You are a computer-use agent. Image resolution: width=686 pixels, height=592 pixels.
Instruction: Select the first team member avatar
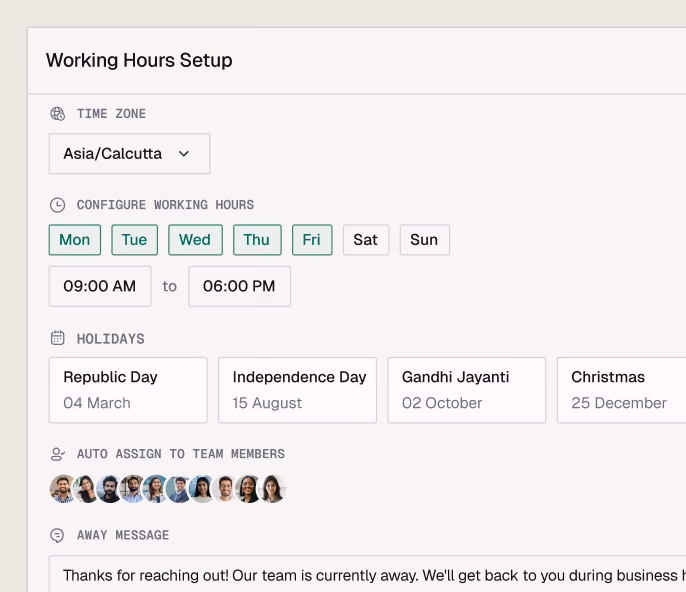(x=63, y=489)
